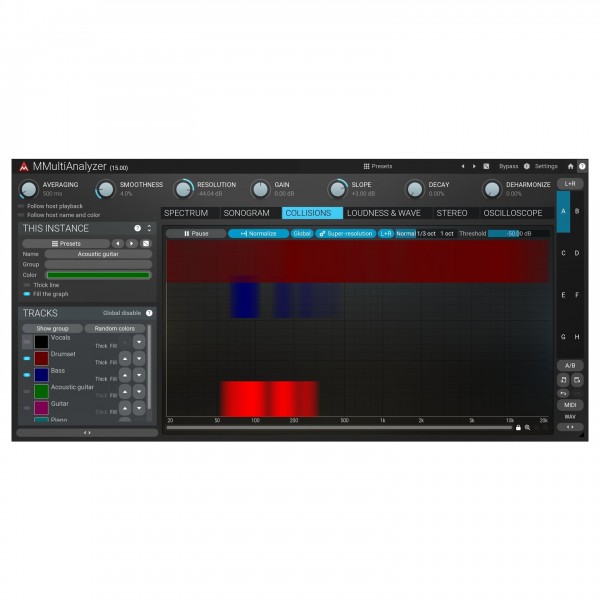The height and width of the screenshot is (600, 600).
Task: Click the MeldaProduction logo icon
Action: tap(24, 166)
